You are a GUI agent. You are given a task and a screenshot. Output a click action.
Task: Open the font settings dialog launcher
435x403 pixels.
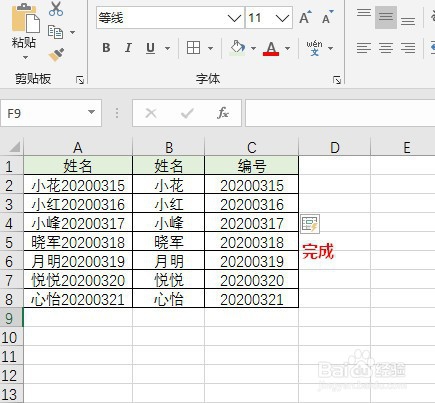(337, 80)
